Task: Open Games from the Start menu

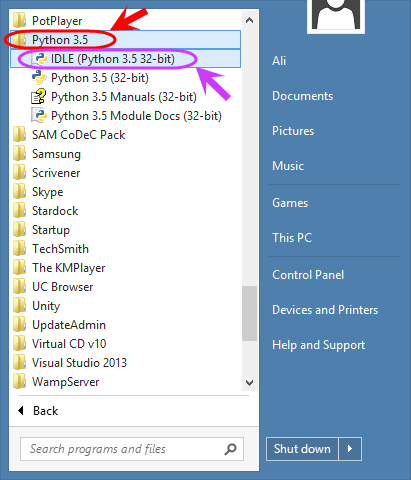Action: coord(290,203)
